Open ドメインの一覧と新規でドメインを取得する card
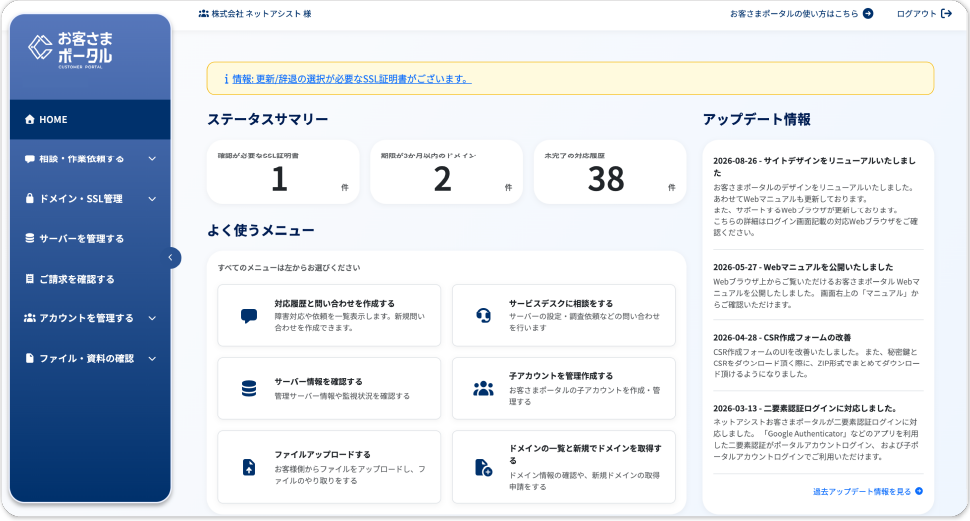Screen dimensions: 970x521 (x=564, y=467)
